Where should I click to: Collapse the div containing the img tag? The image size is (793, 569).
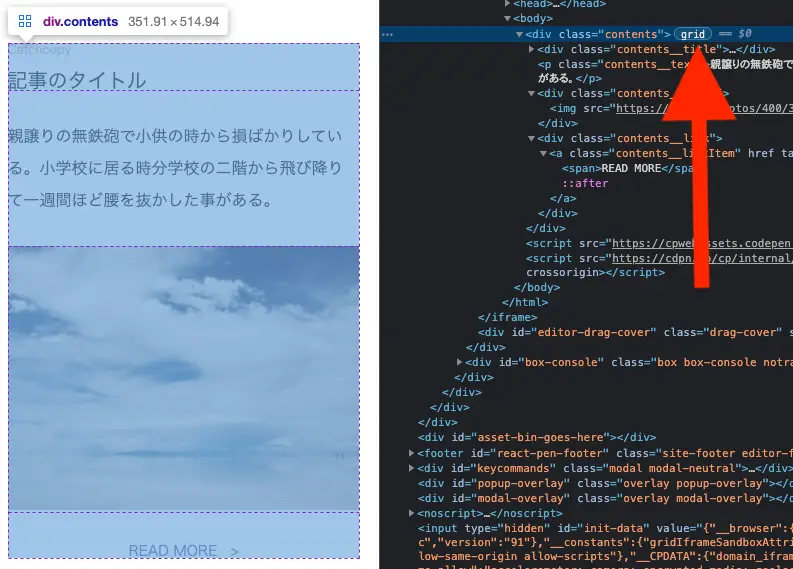530,94
